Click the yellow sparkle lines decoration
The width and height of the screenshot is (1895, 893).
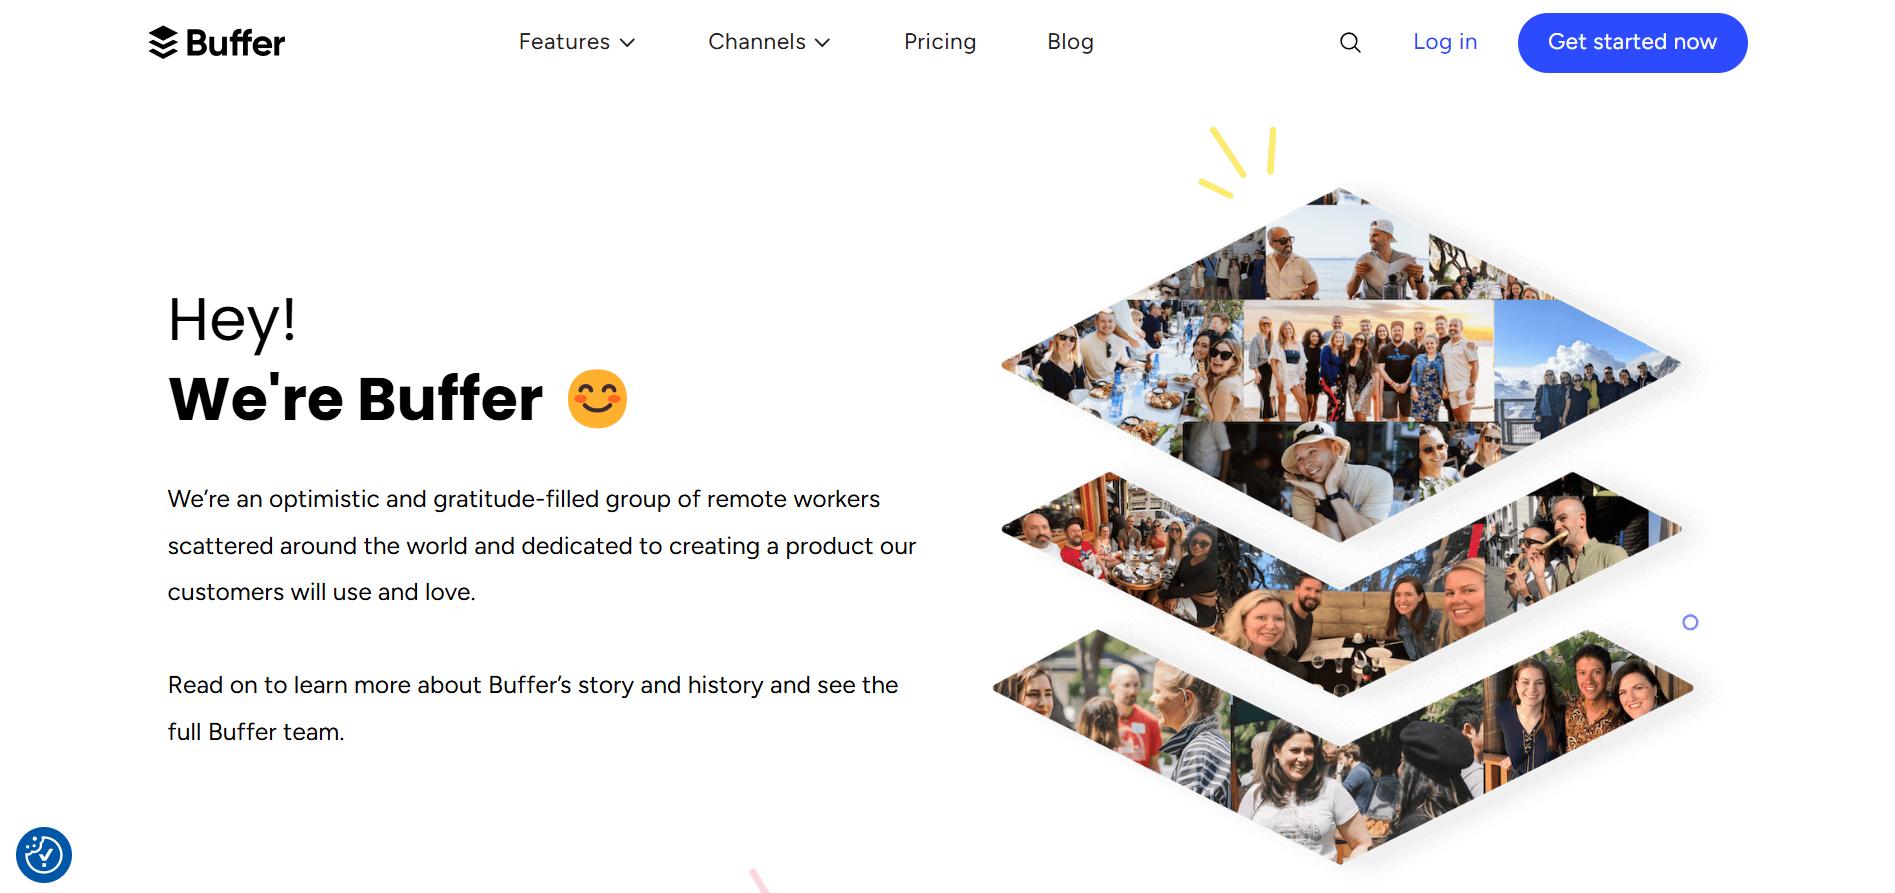(1238, 161)
